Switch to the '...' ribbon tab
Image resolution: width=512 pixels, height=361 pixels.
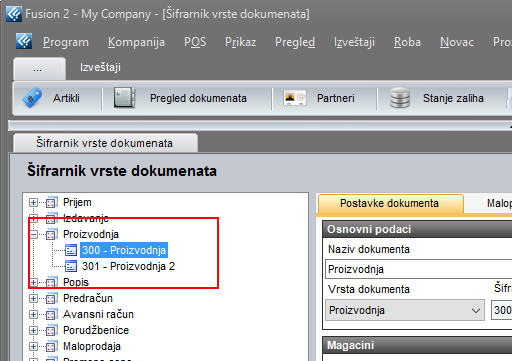coord(39,69)
